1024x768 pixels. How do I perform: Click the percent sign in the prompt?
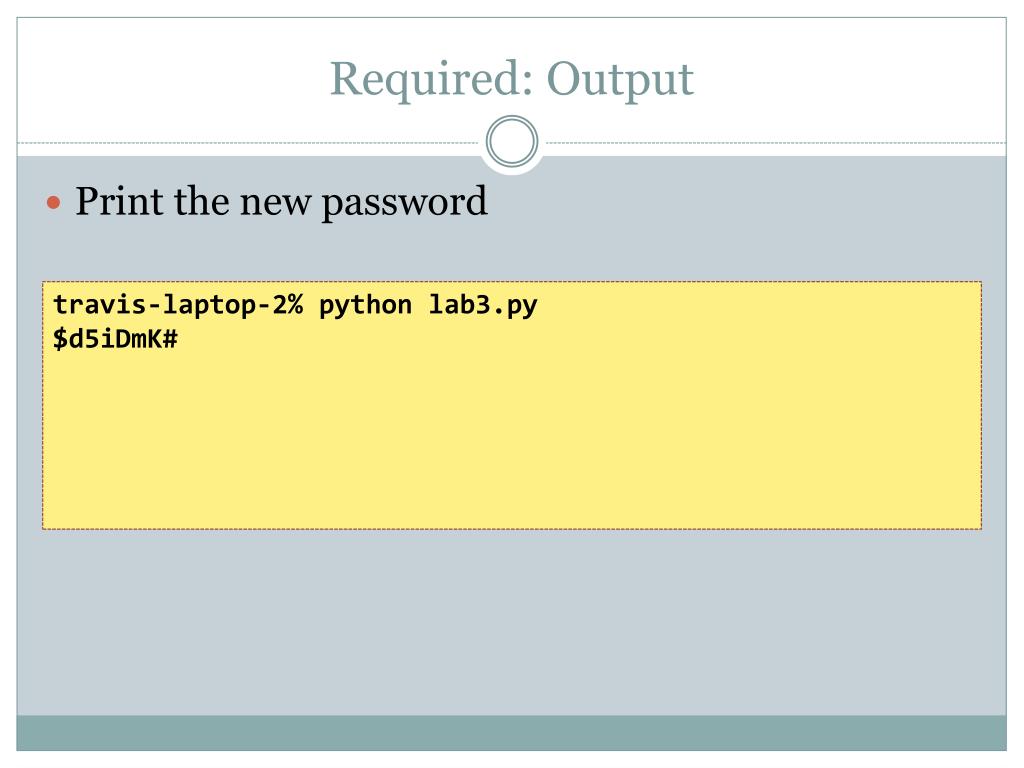pyautogui.click(x=295, y=305)
